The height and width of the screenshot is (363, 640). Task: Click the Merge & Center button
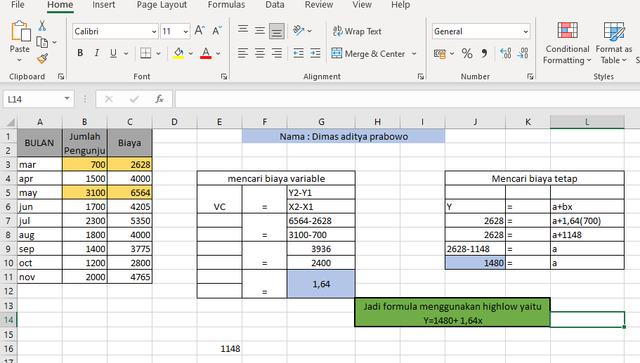coord(368,53)
